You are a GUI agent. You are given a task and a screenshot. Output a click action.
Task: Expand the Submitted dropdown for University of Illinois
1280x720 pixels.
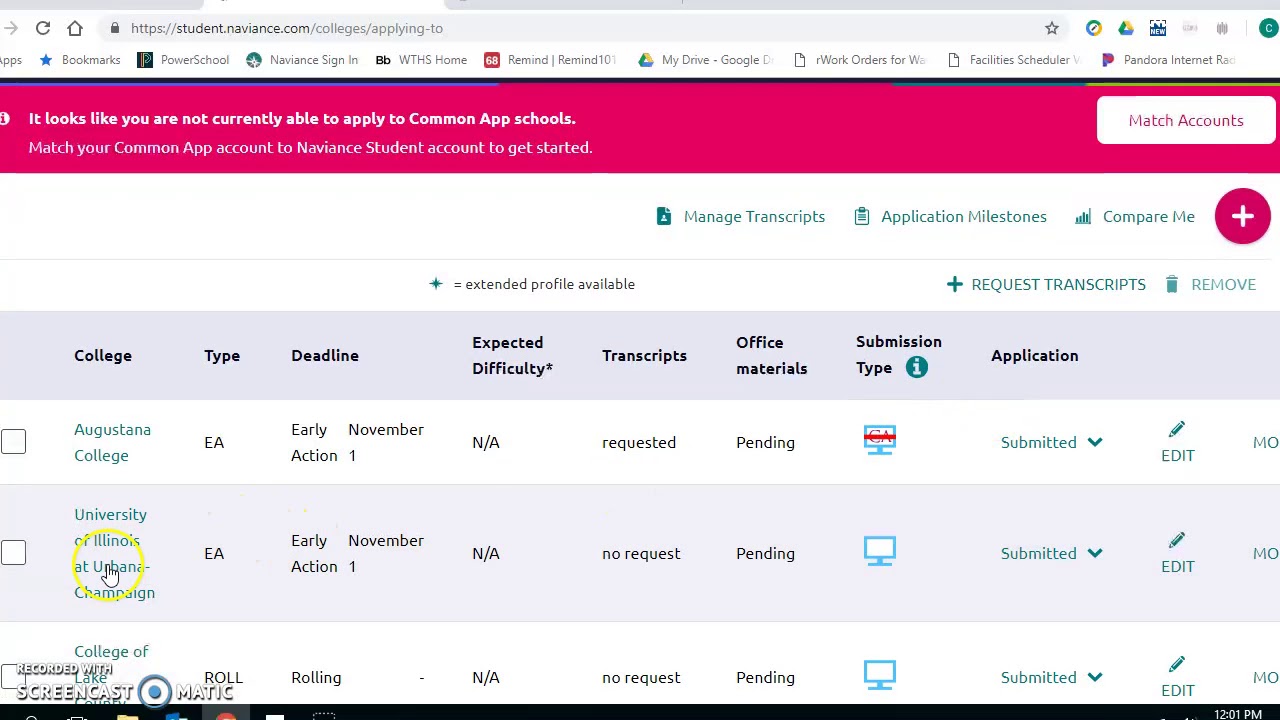tap(1095, 553)
